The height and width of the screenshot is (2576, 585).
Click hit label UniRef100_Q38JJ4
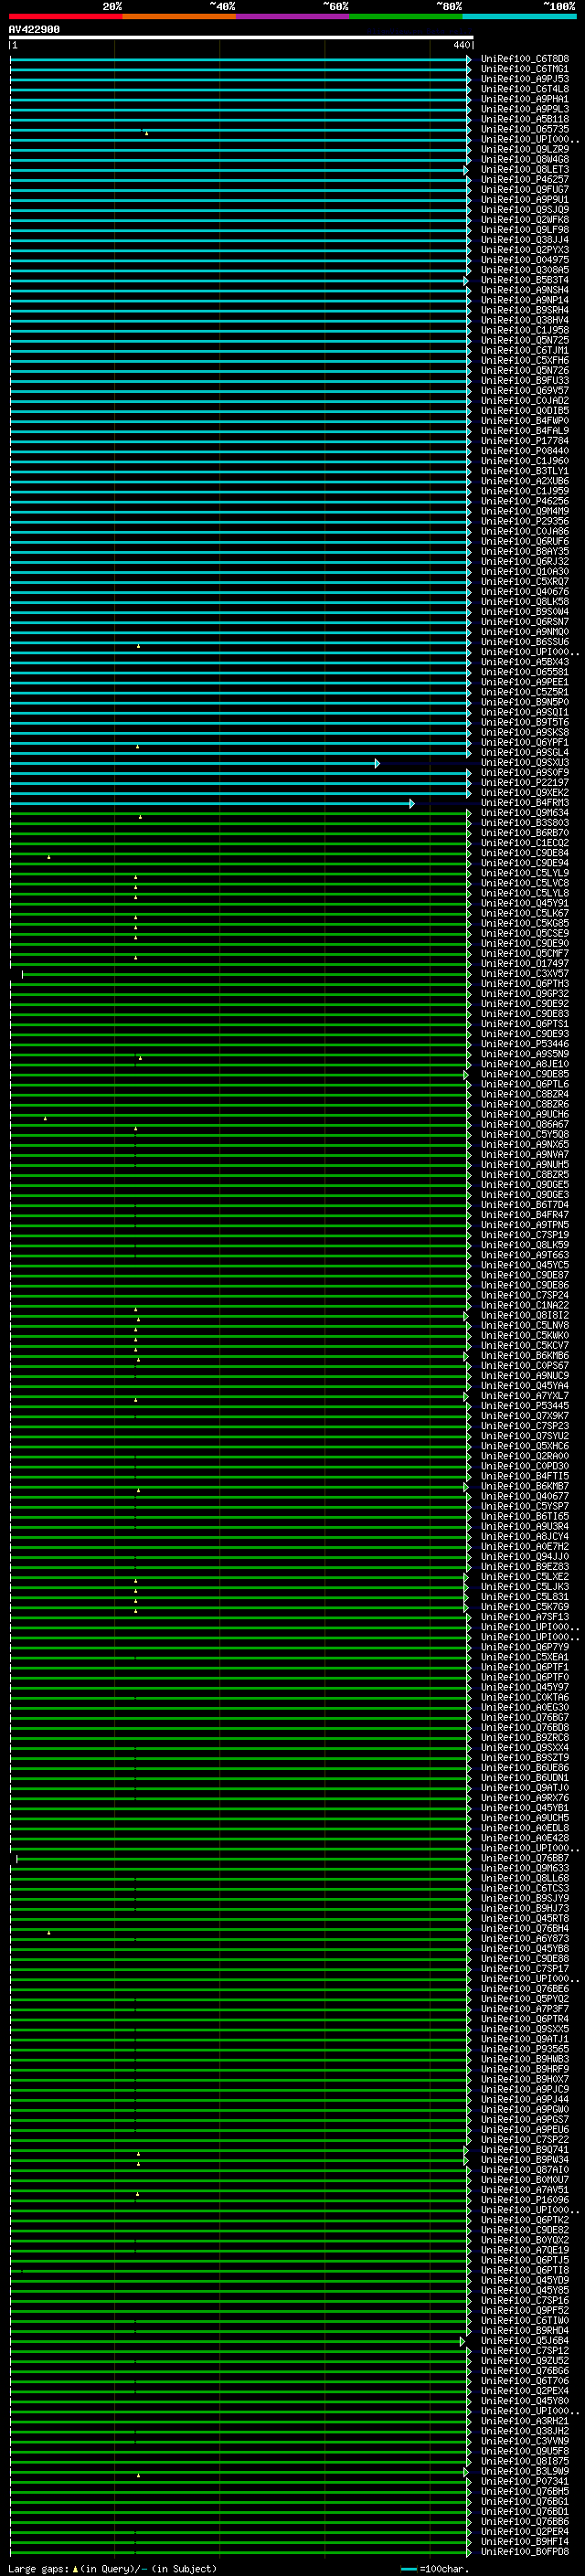click(525, 240)
